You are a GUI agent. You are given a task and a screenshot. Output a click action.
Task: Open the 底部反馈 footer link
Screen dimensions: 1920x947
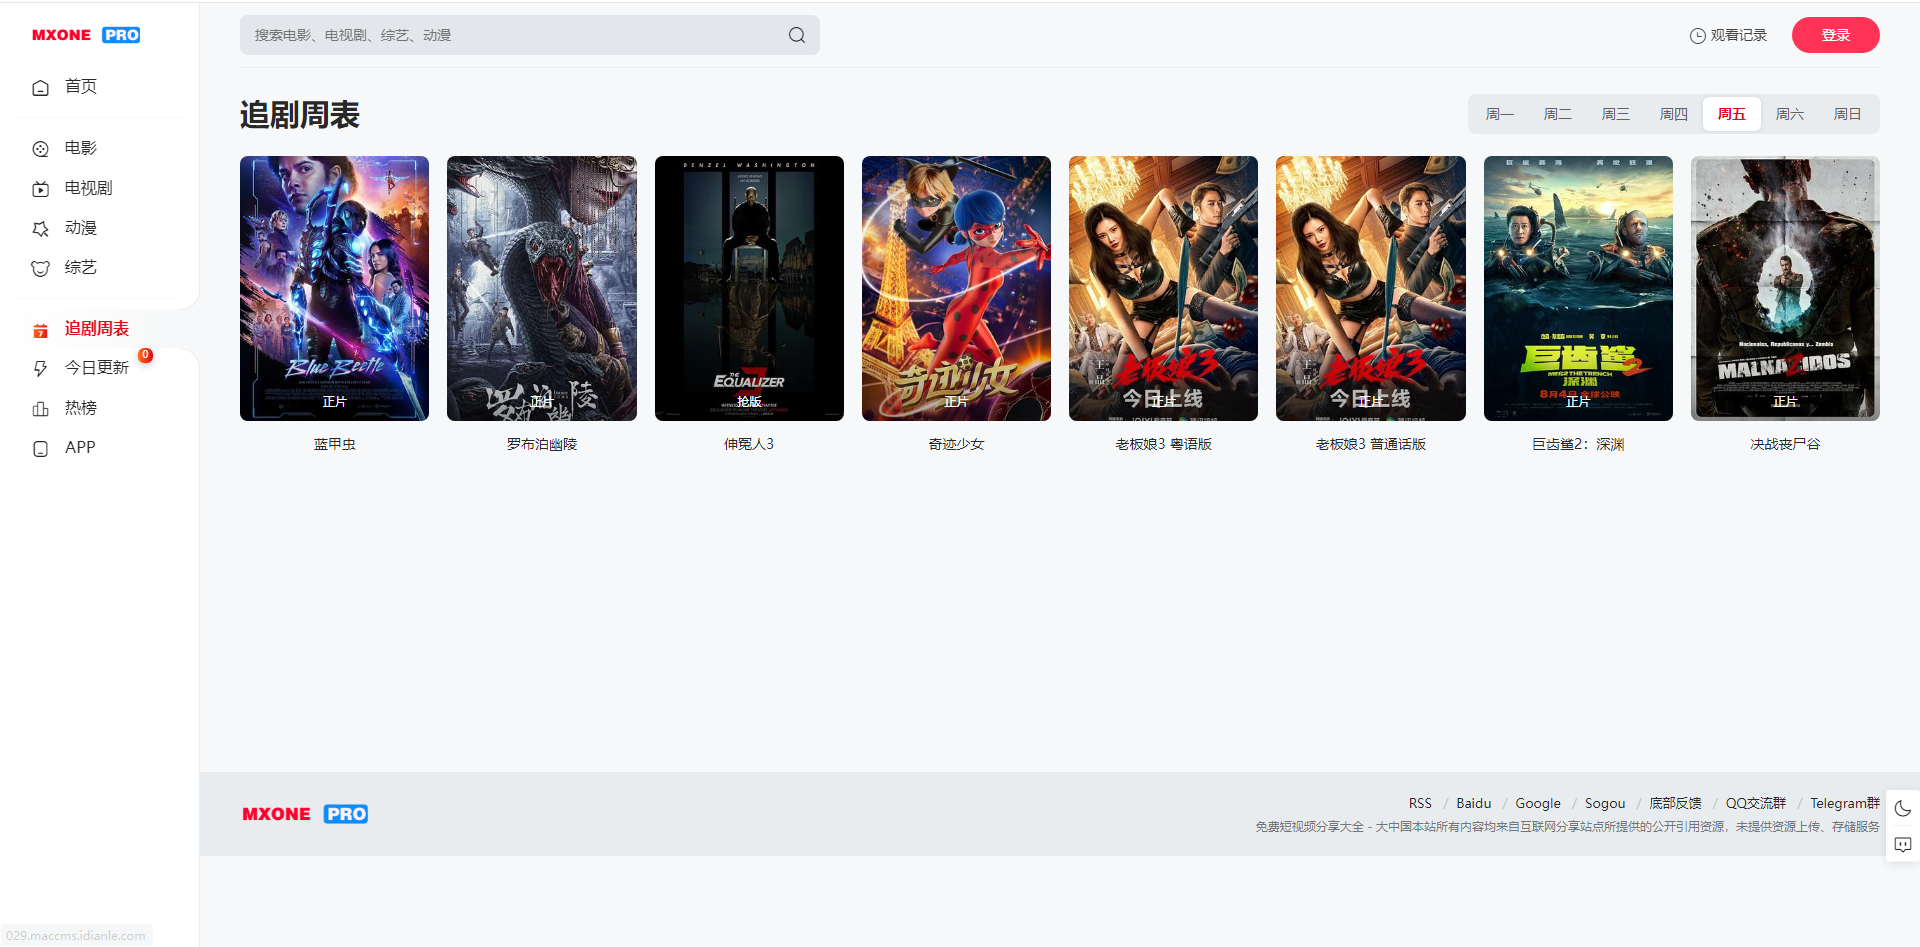coord(1675,803)
